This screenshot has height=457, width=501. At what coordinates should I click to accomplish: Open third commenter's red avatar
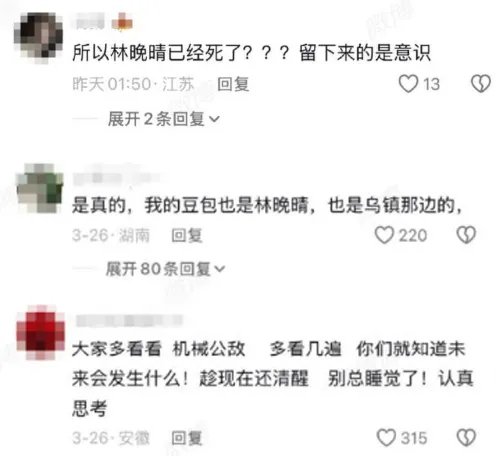point(41,333)
